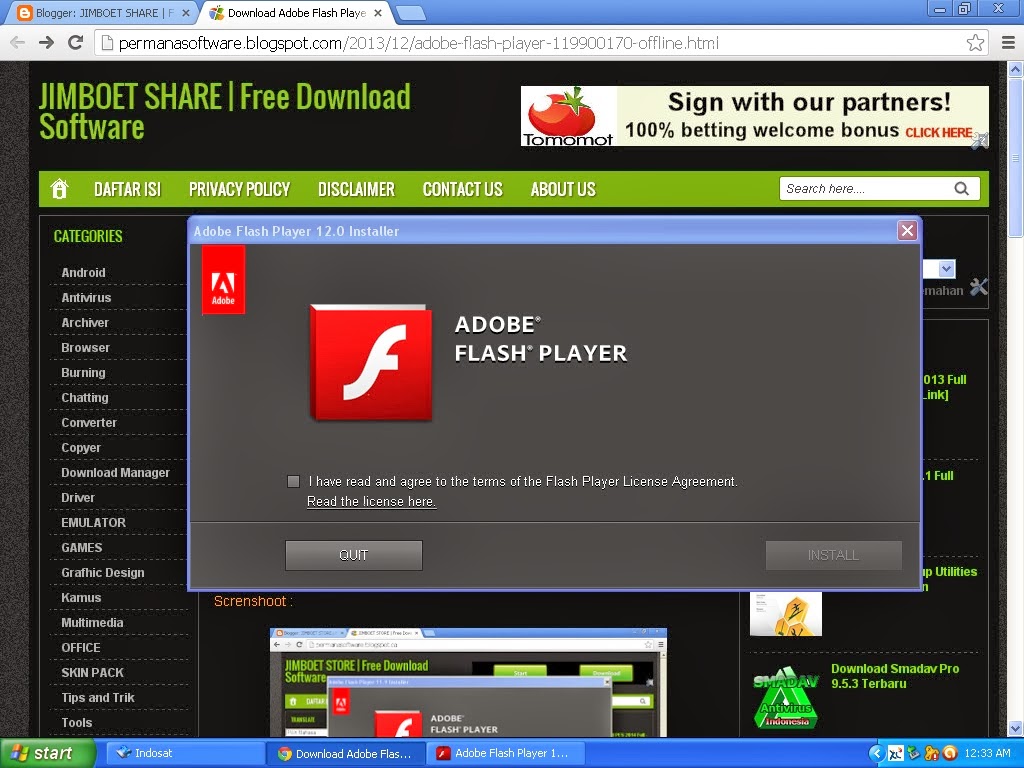This screenshot has width=1024, height=768.
Task: Open the DISCLAIMER menu item
Action: 356,189
